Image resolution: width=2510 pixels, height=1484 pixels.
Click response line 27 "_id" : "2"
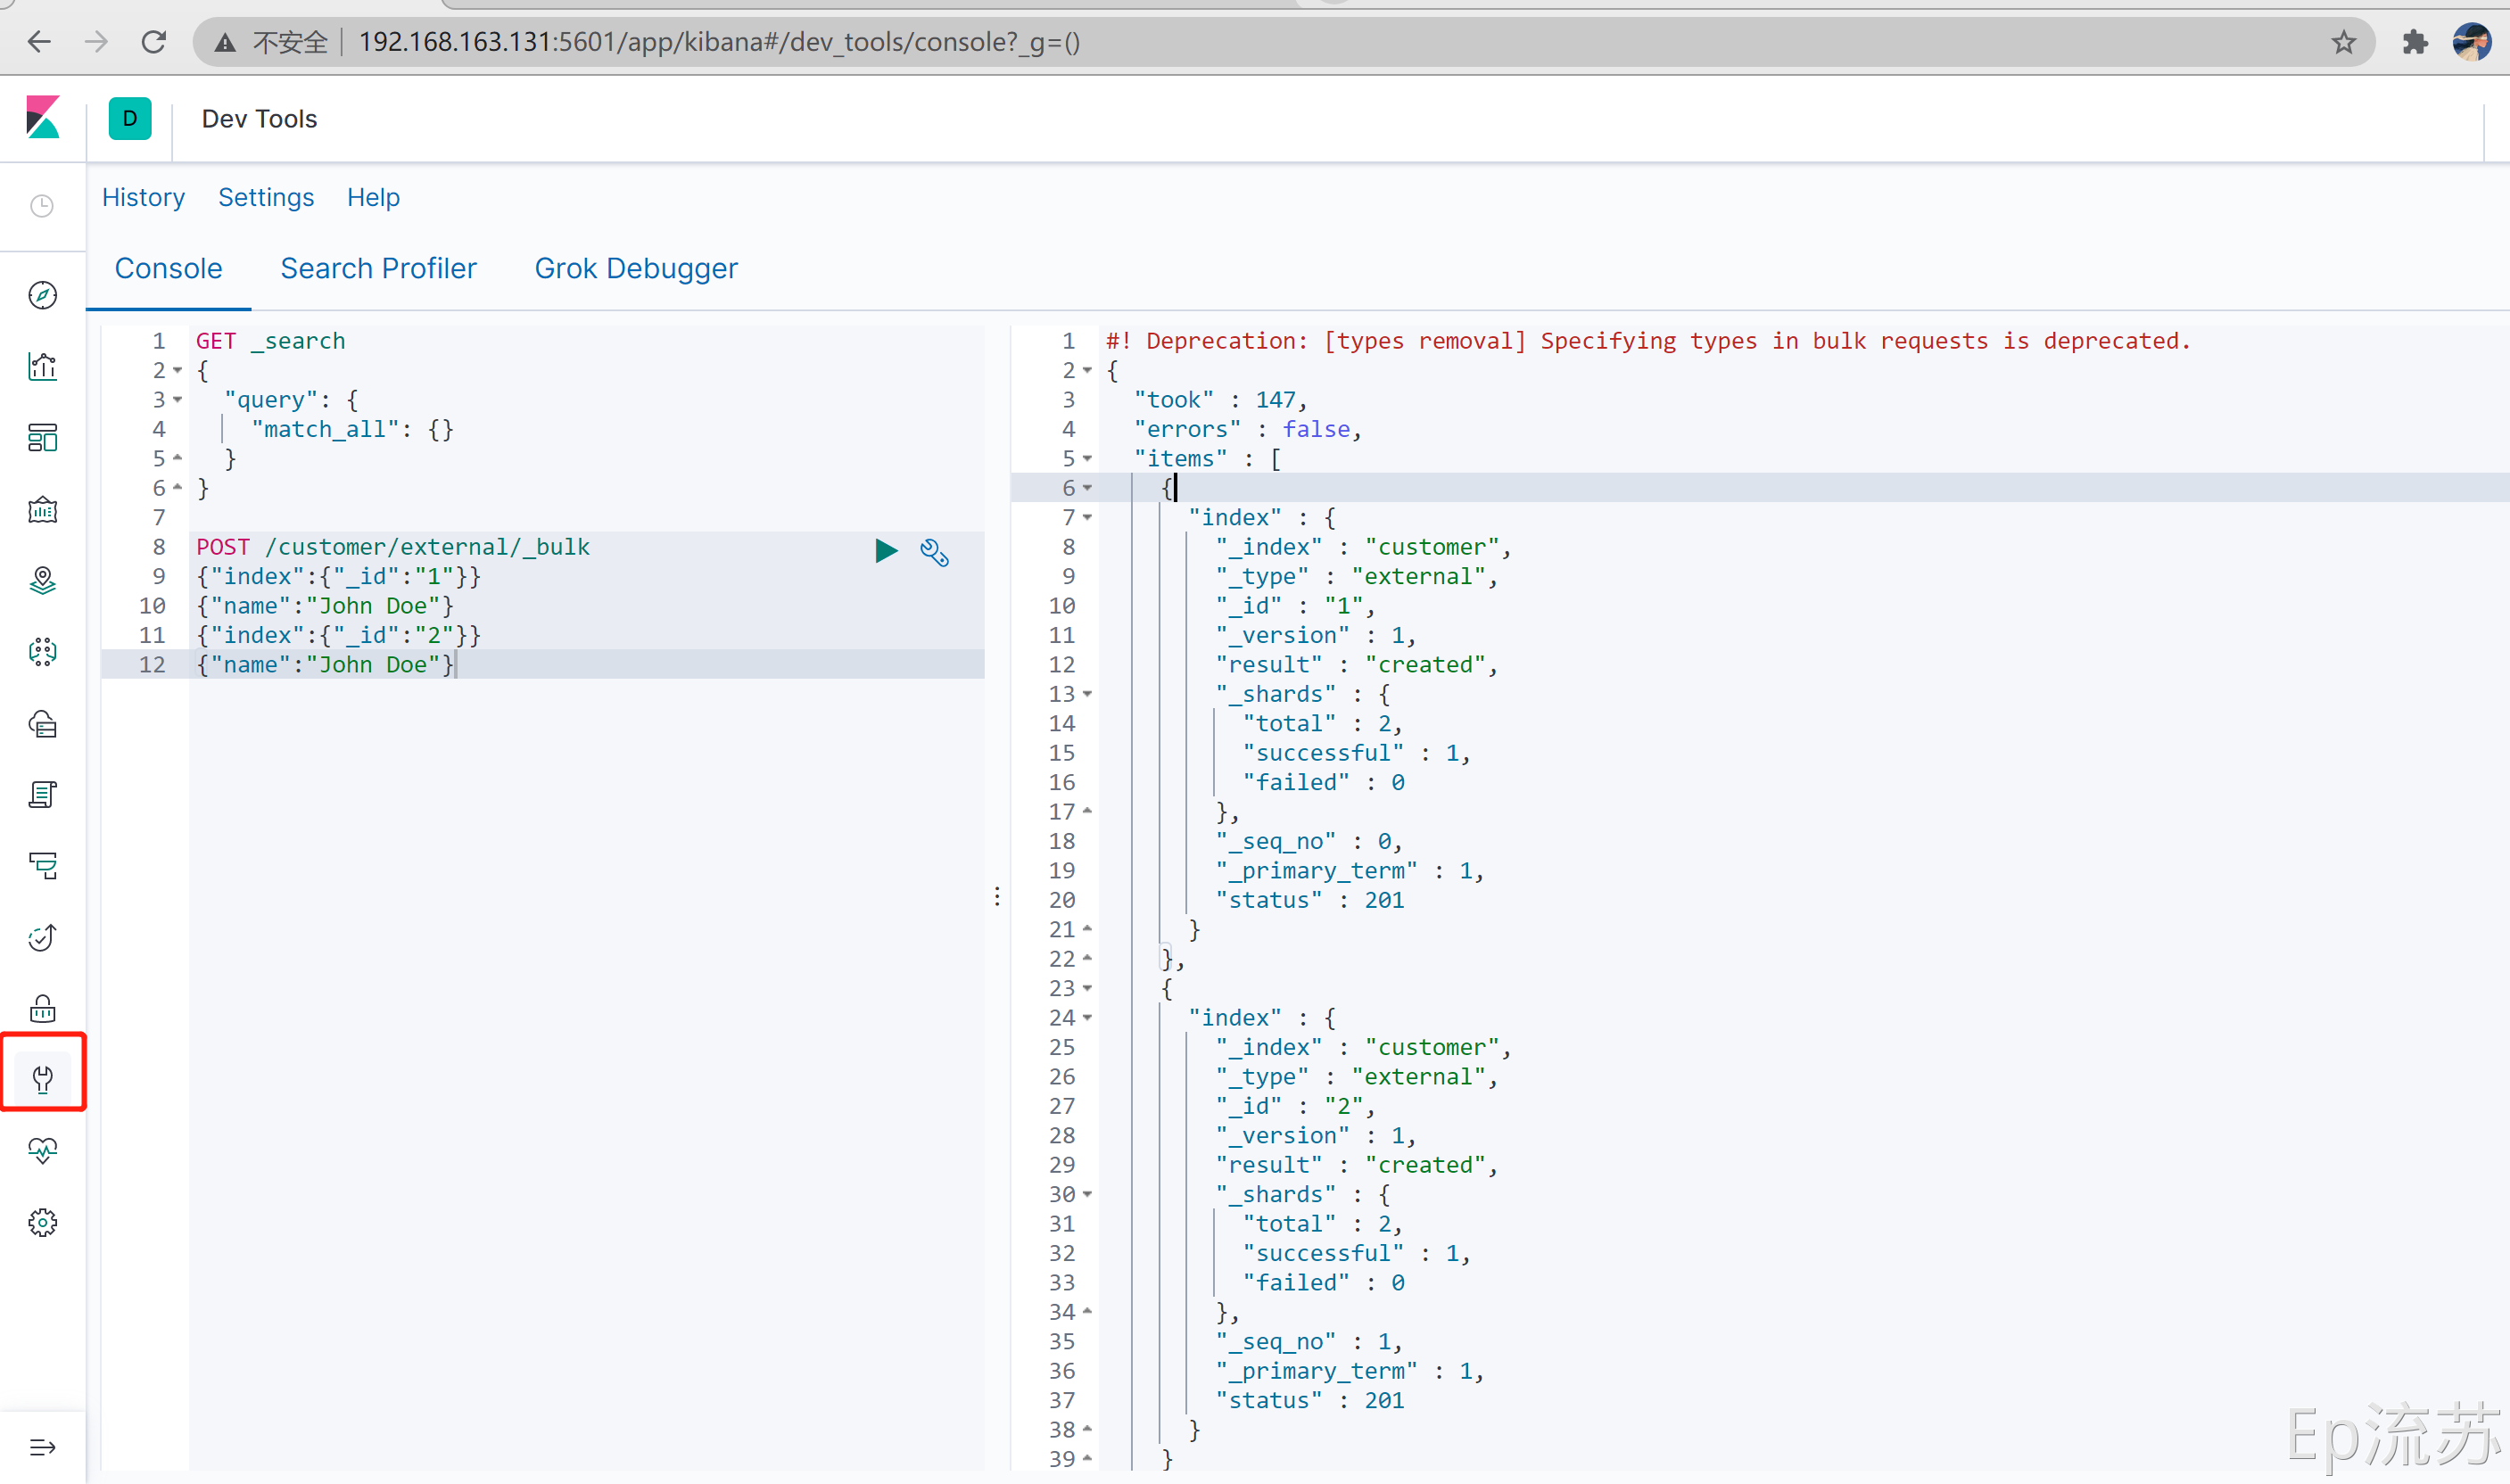1295,1106
